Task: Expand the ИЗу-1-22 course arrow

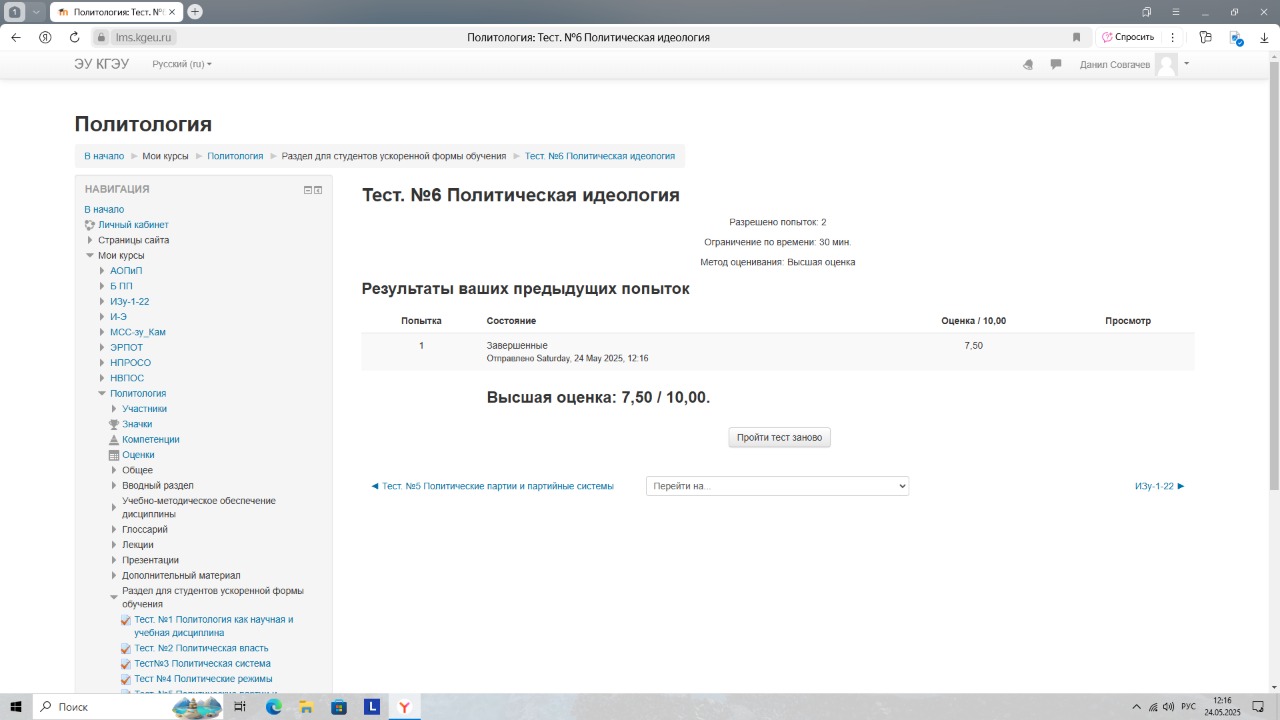Action: (102, 302)
